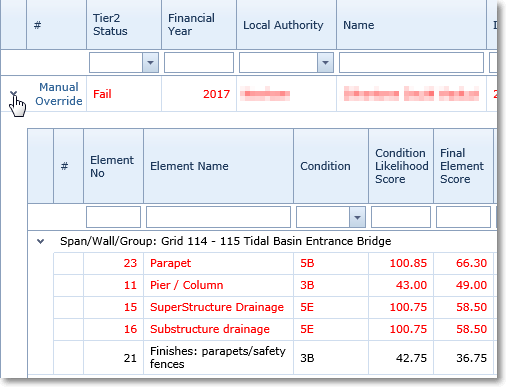
Task: Click element number 16 cell
Action: pos(113,329)
